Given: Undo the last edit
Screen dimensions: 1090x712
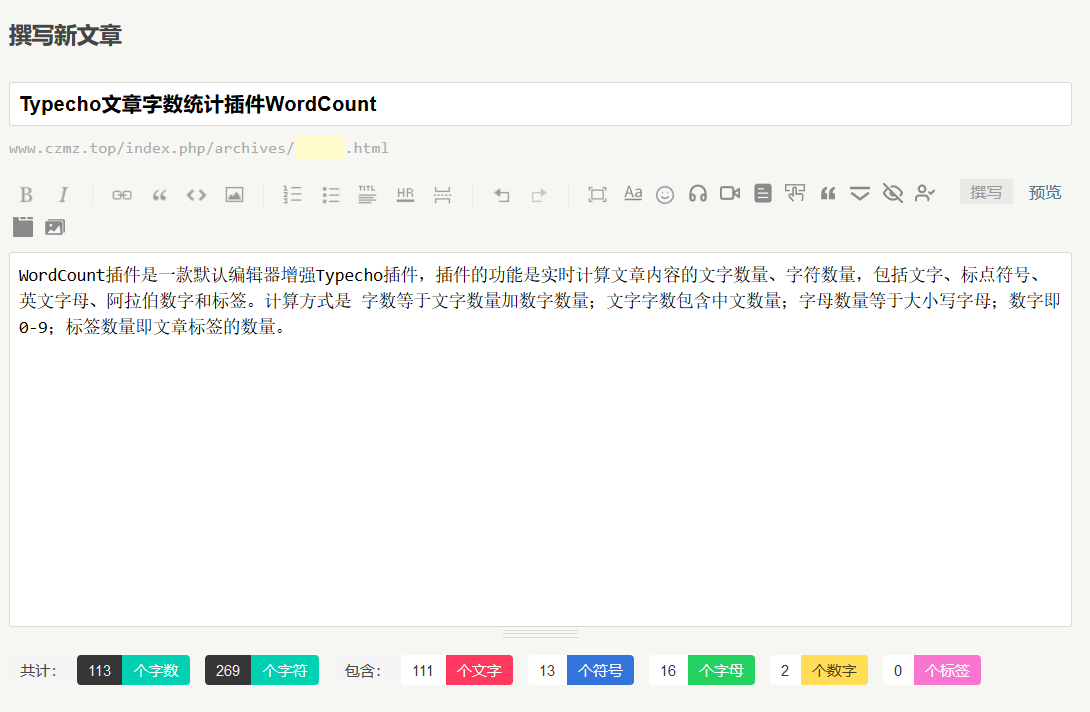Looking at the screenshot, I should [501, 194].
